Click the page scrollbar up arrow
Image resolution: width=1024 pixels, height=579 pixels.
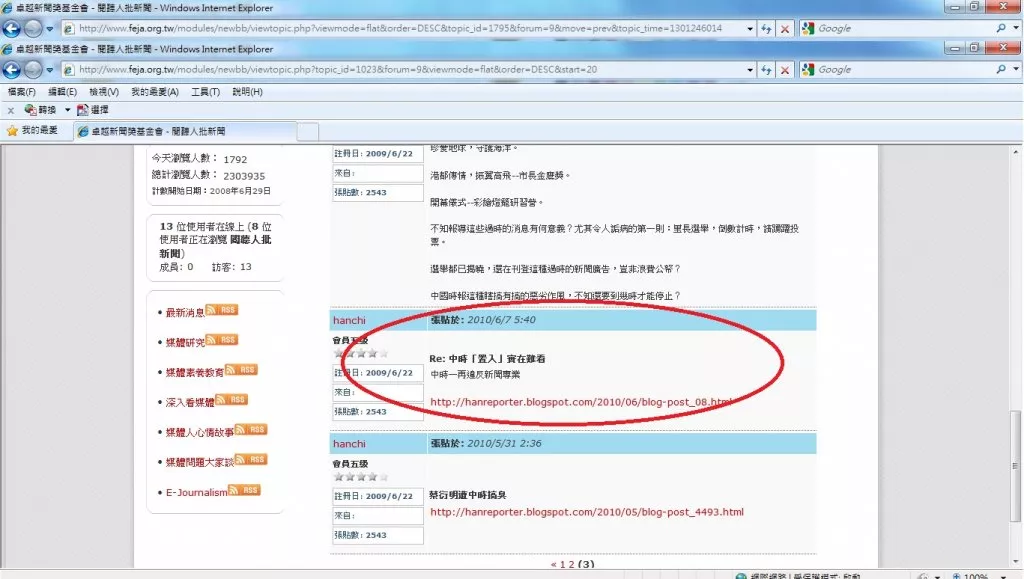point(1016,151)
